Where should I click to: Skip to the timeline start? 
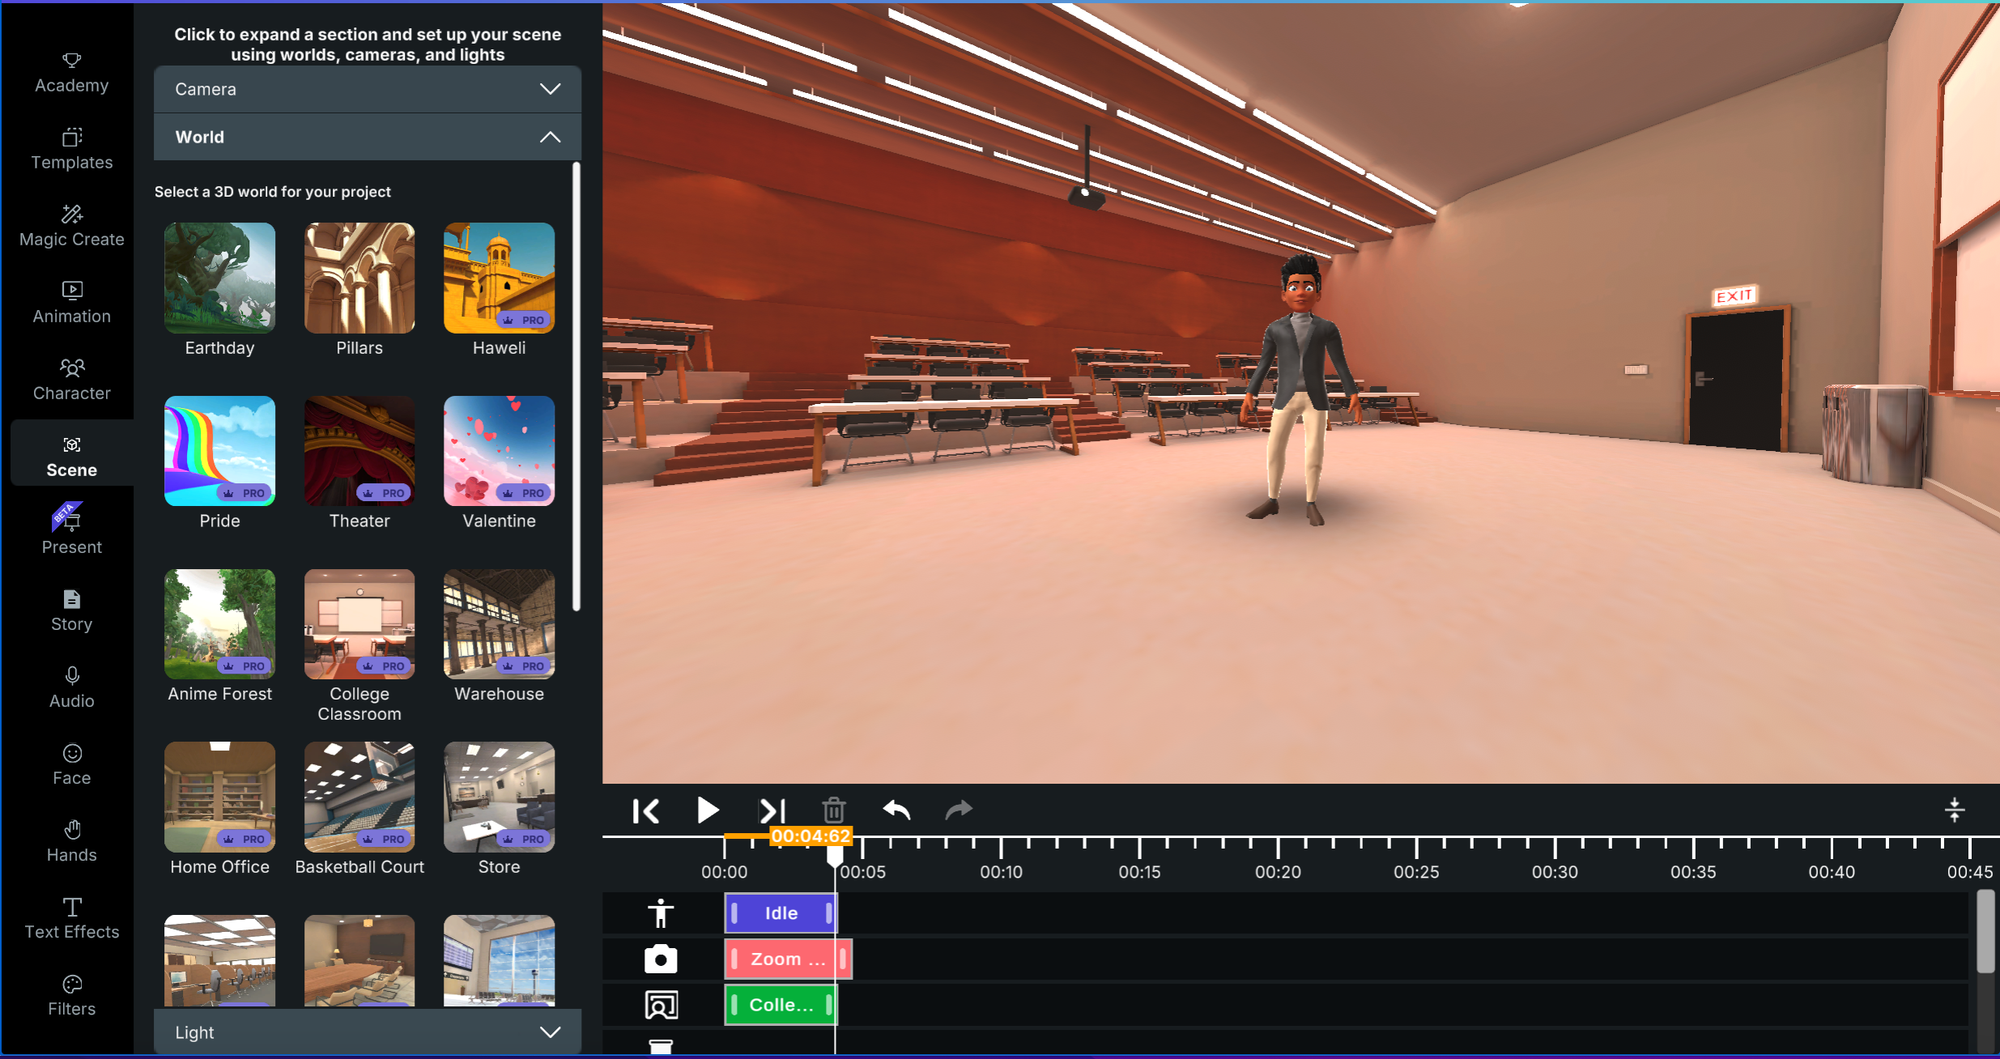pyautogui.click(x=646, y=810)
